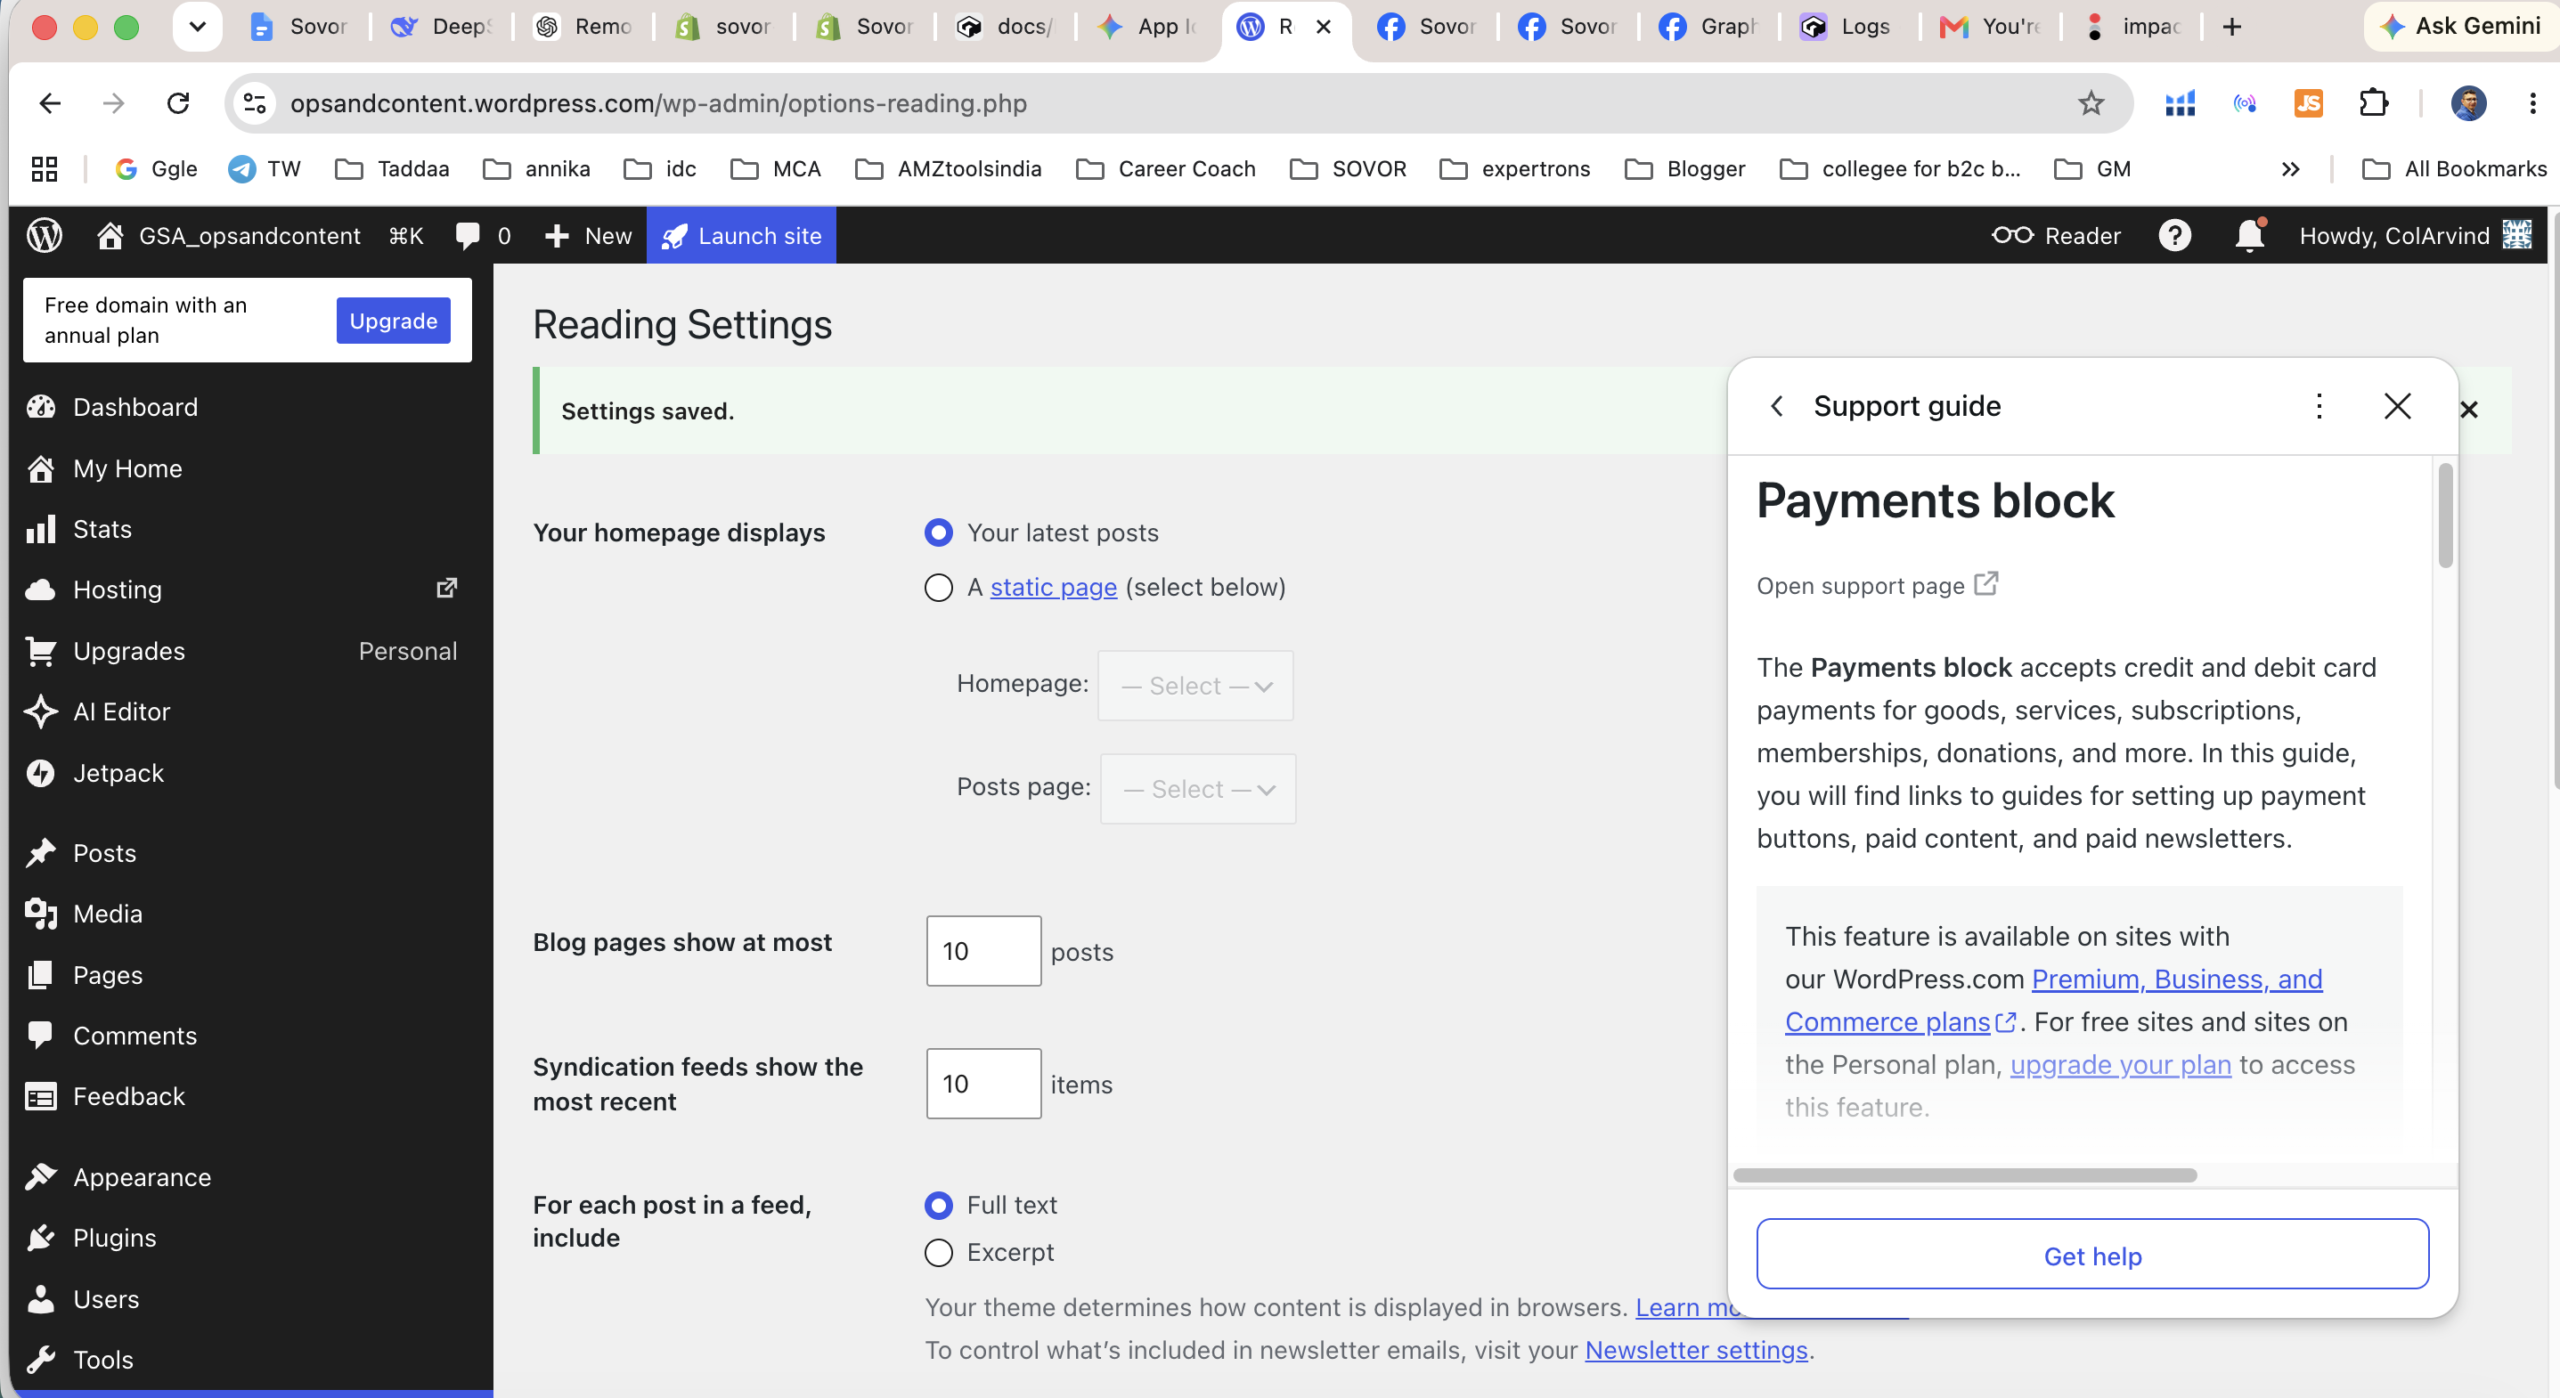2560x1398 pixels.
Task: Reload the page with browser refresh icon
Action: [178, 103]
